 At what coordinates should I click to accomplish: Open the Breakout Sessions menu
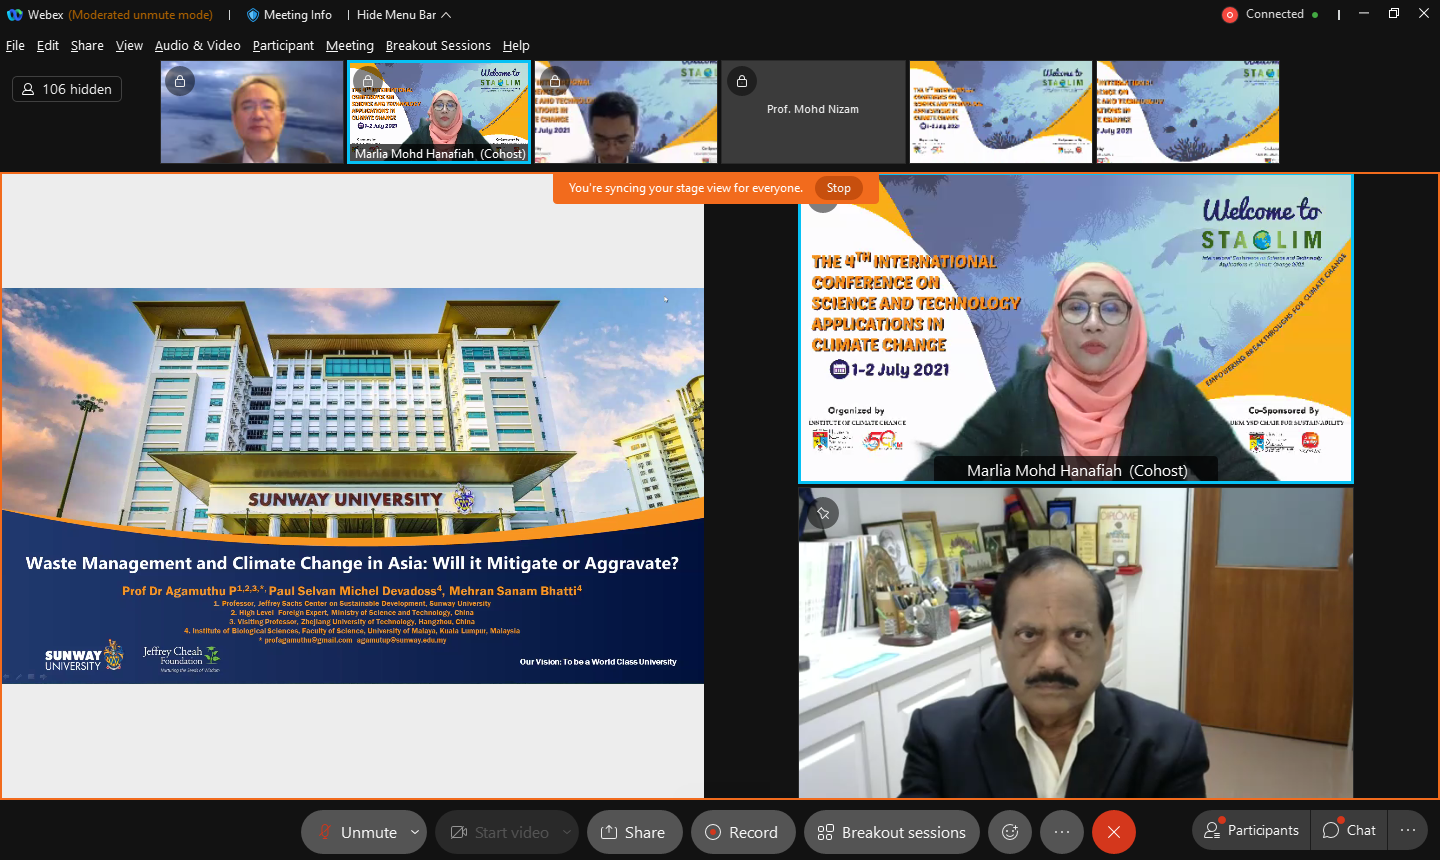[x=438, y=46]
